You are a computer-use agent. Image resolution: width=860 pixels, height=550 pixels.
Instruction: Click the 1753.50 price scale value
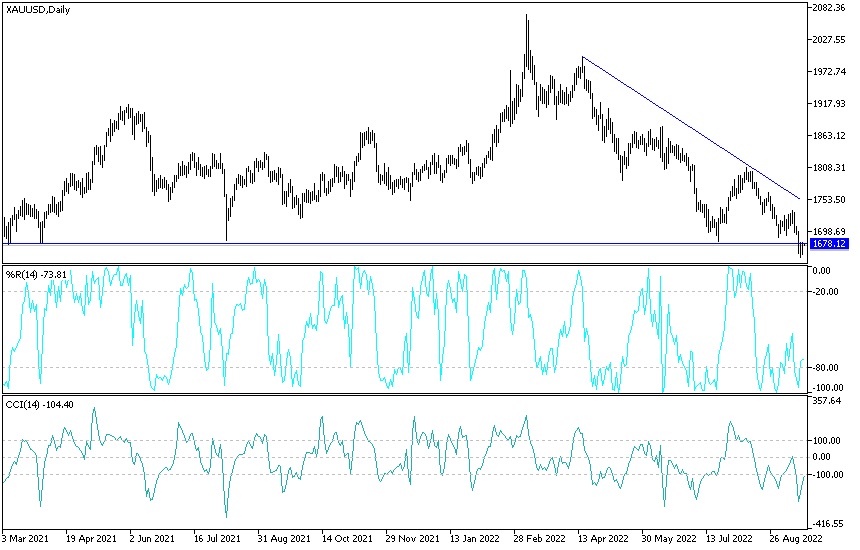click(x=829, y=200)
